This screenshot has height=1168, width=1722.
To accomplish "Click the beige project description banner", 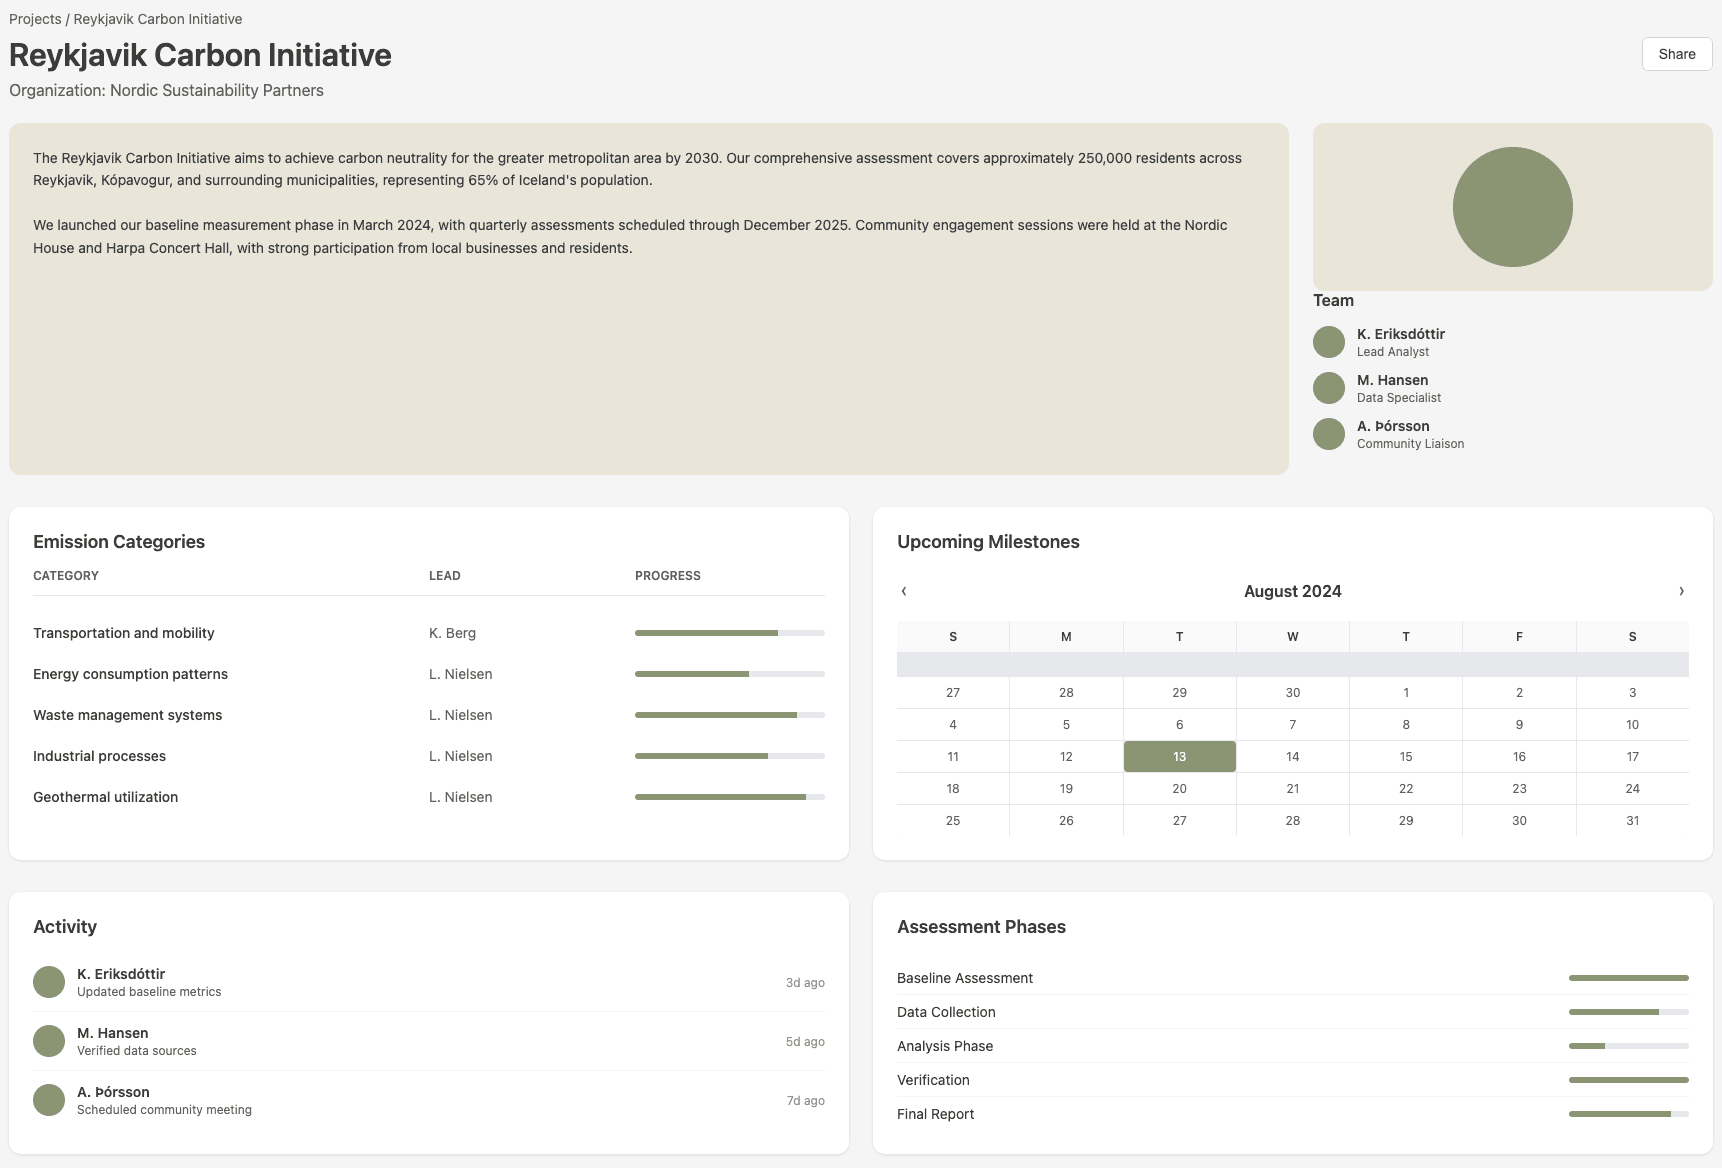I will tap(649, 295).
